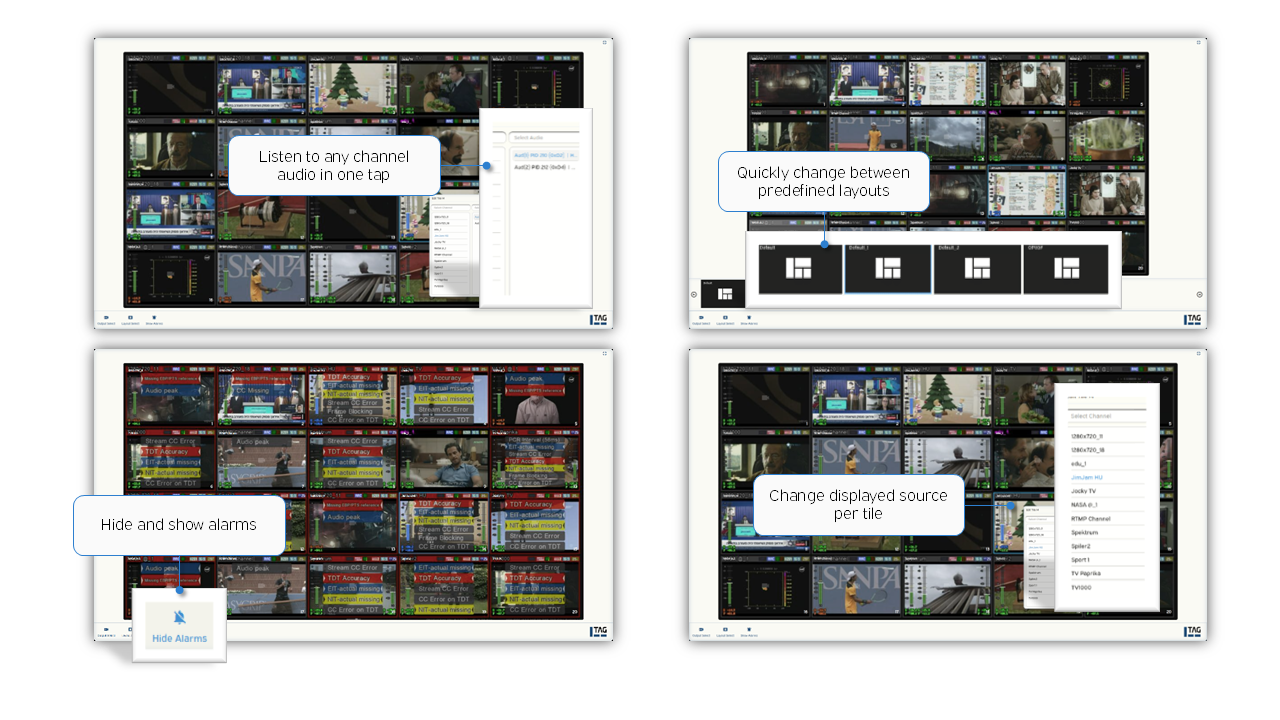Click the Hide Alarms bell icon

[x=180, y=617]
